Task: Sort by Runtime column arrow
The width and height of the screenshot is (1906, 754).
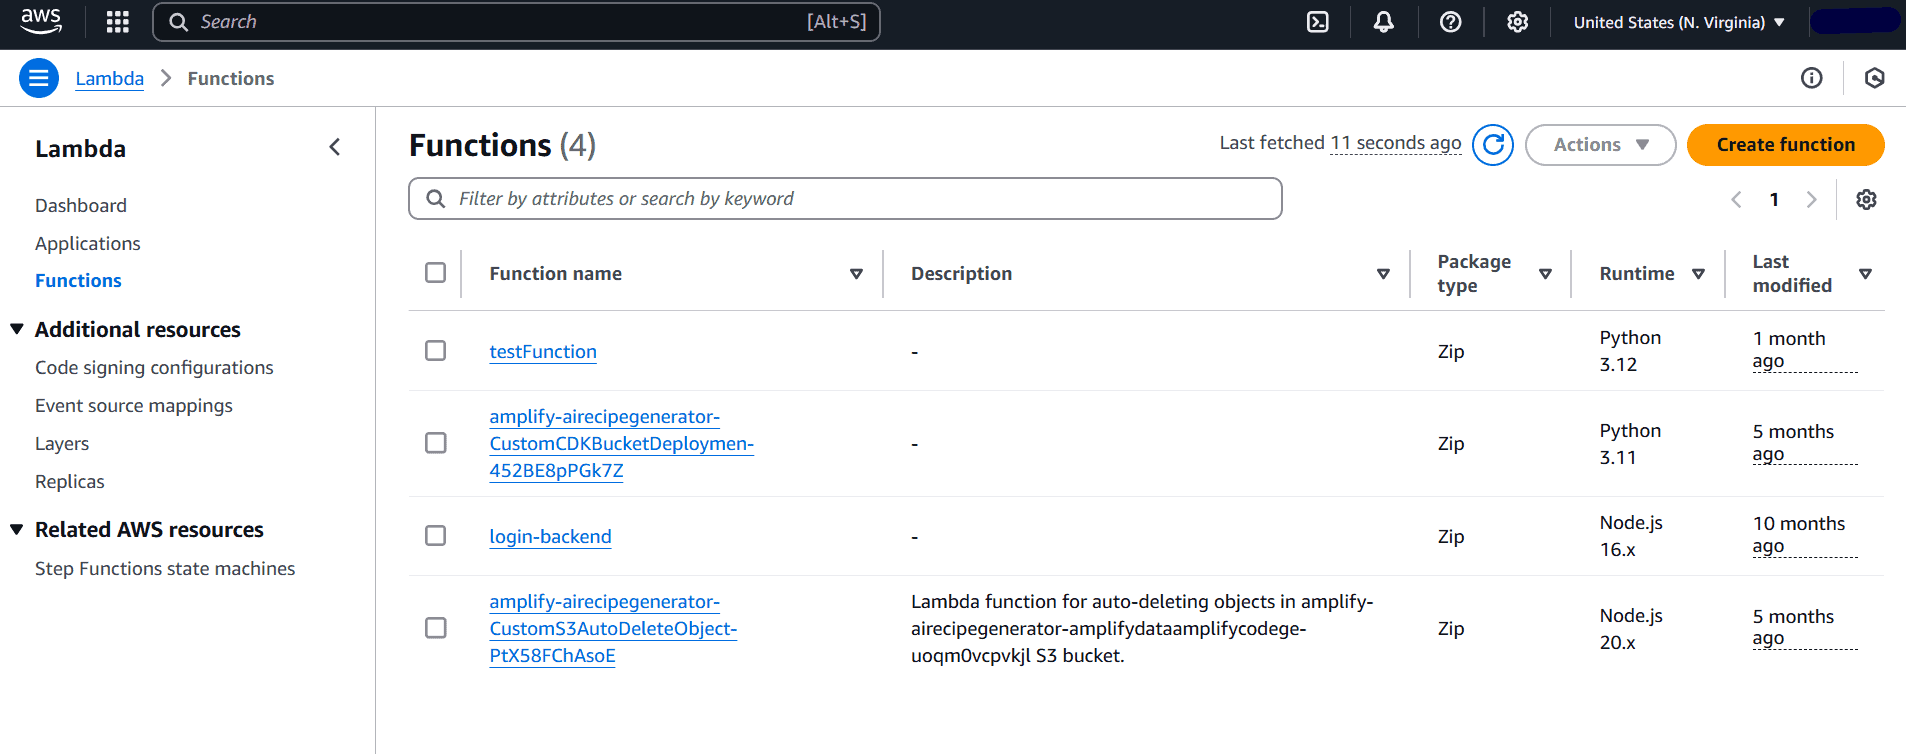Action: click(x=1698, y=274)
